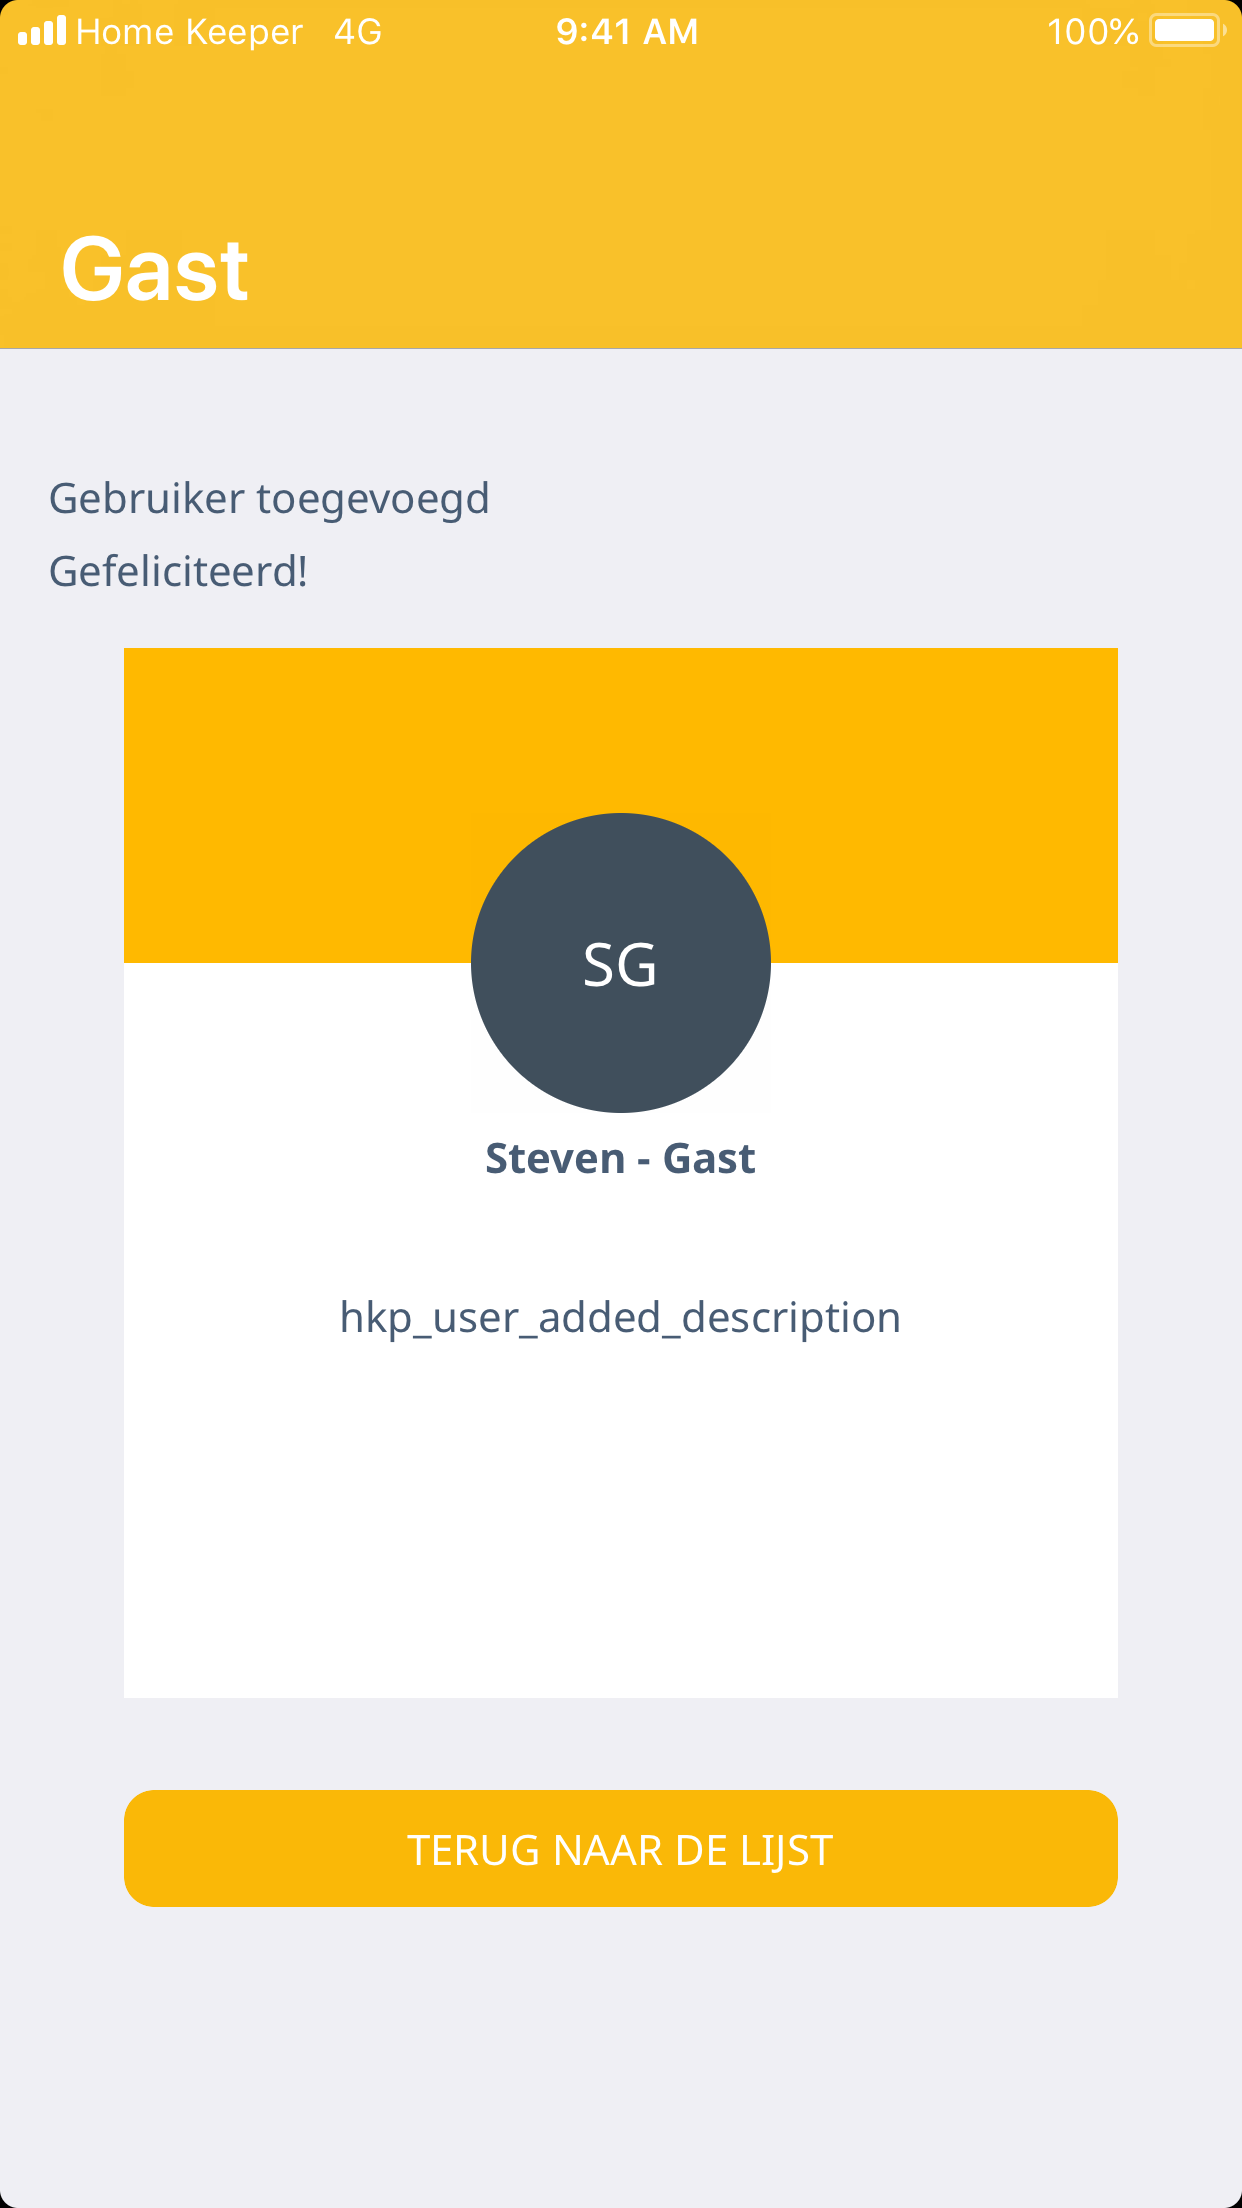Tap the Home Keeper carrier label
This screenshot has height=2208, width=1242.
pyautogui.click(x=189, y=32)
